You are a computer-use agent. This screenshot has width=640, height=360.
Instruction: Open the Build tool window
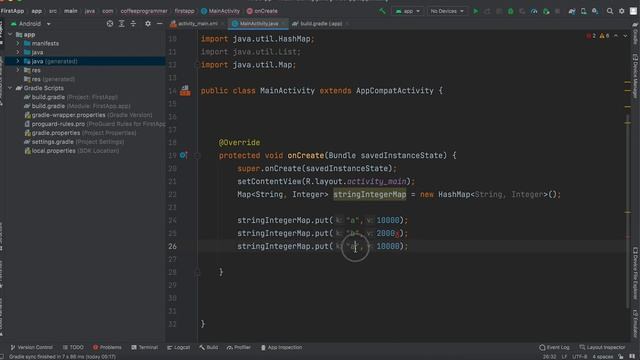point(209,347)
